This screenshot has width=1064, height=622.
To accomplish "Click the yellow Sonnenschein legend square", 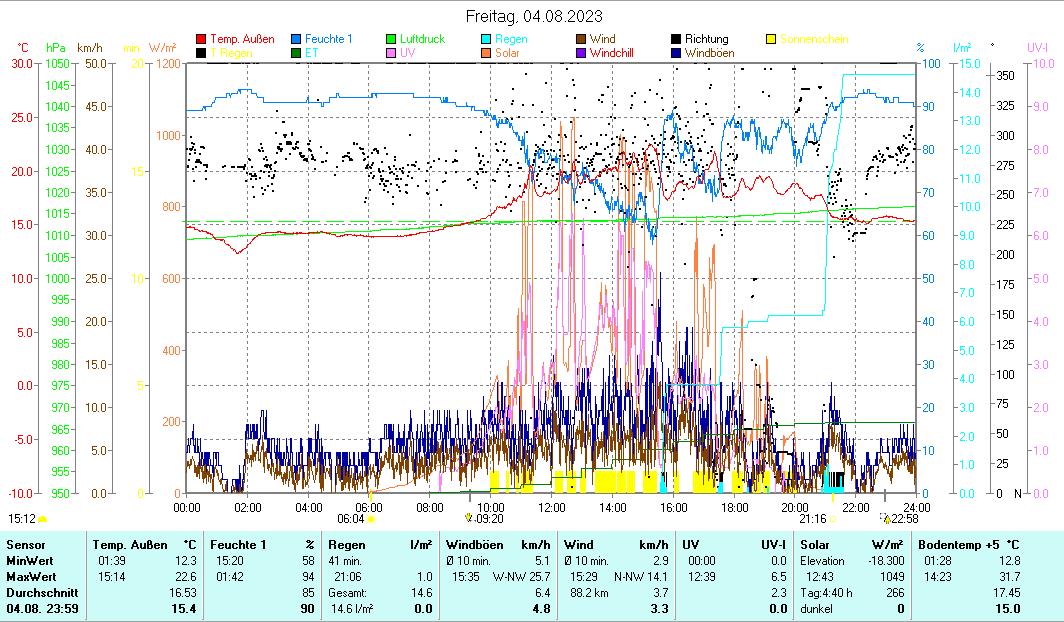I will pyautogui.click(x=771, y=40).
